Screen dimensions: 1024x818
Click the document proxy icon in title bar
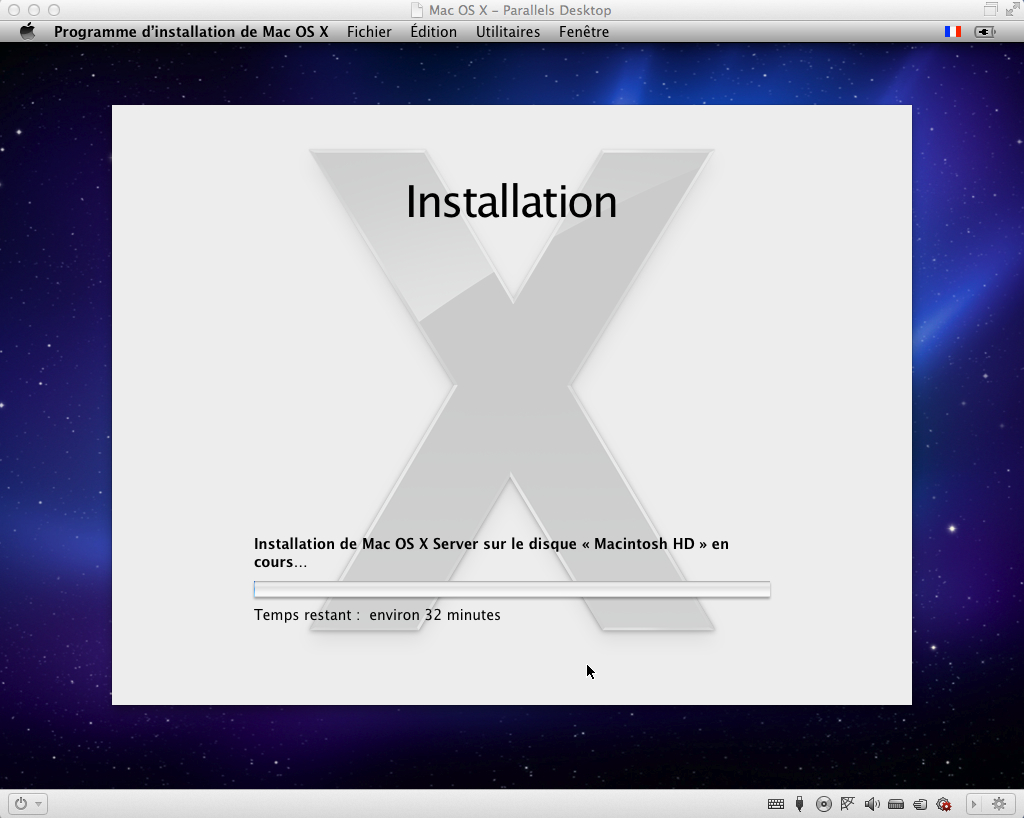point(417,10)
